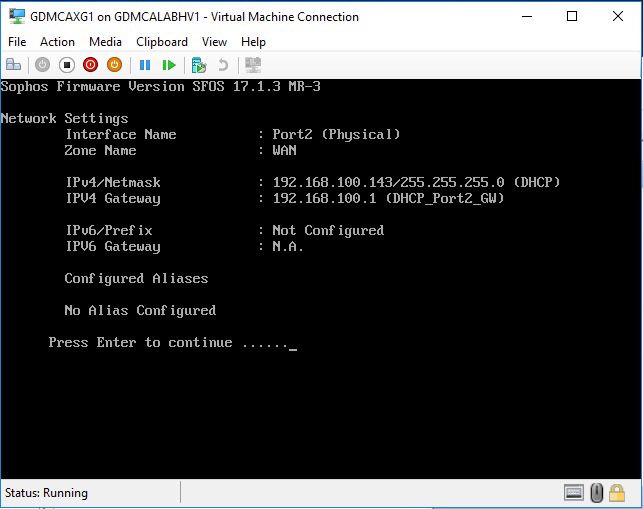Click the 'Press Enter to continue' prompt
The height and width of the screenshot is (509, 643).
pos(140,342)
